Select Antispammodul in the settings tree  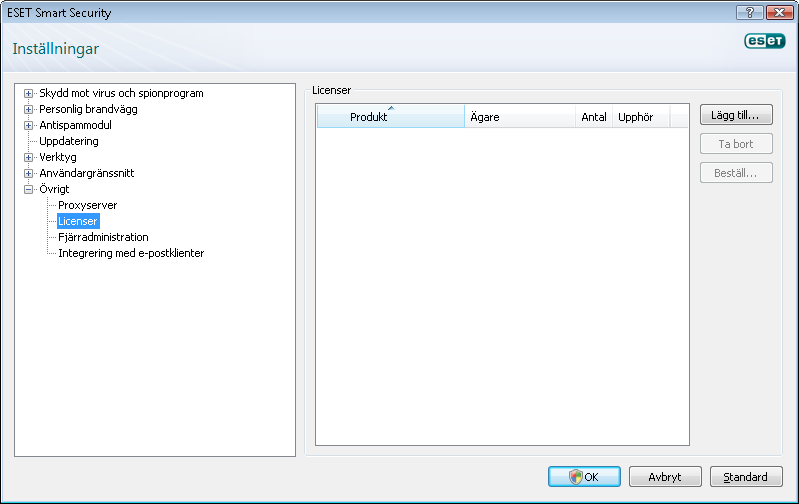click(75, 125)
